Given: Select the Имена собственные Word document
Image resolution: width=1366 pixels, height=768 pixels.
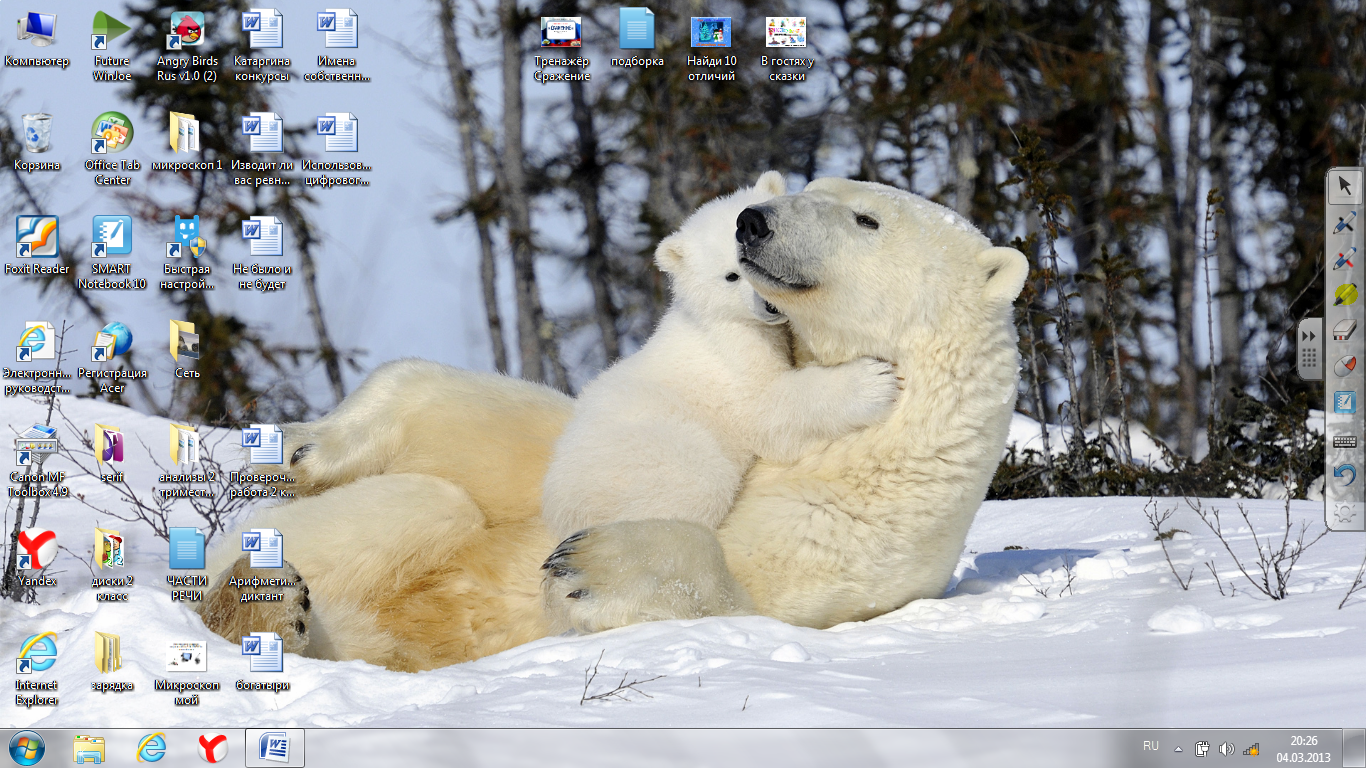Looking at the screenshot, I should pyautogui.click(x=337, y=47).
